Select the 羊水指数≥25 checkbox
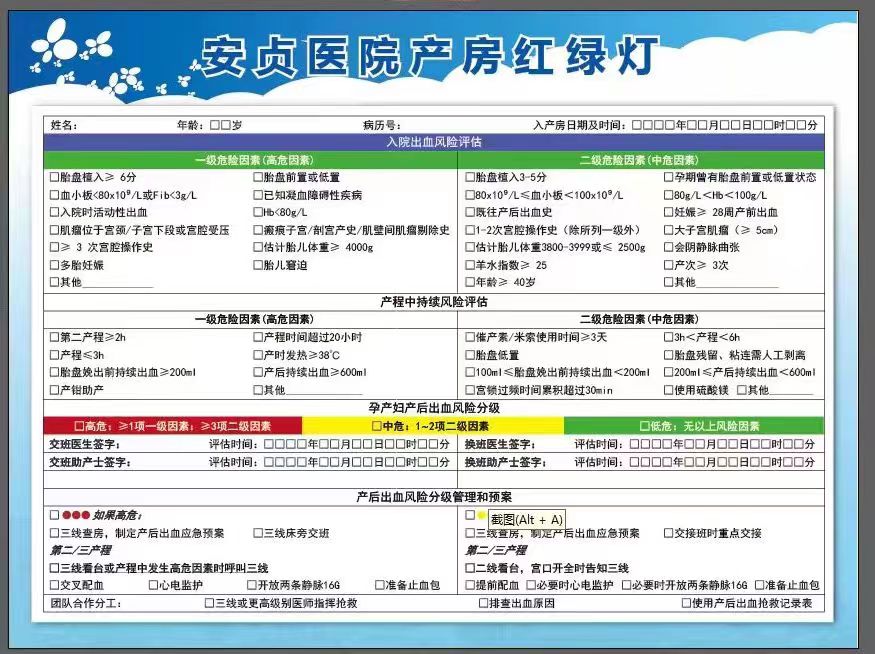The image size is (875, 654). tap(470, 265)
